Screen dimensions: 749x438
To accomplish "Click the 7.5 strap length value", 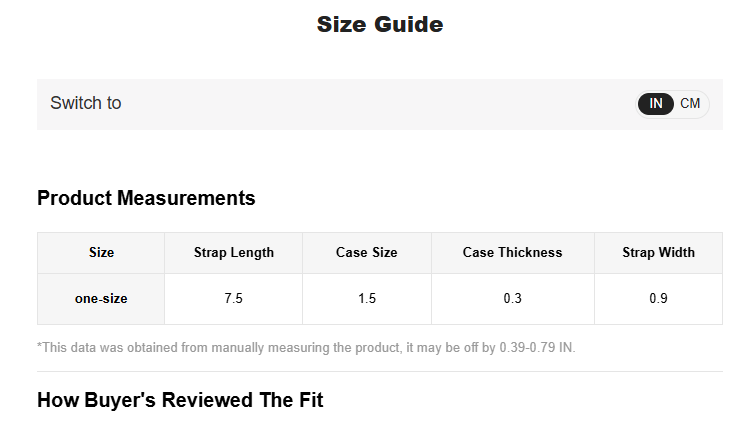I will 233,299.
